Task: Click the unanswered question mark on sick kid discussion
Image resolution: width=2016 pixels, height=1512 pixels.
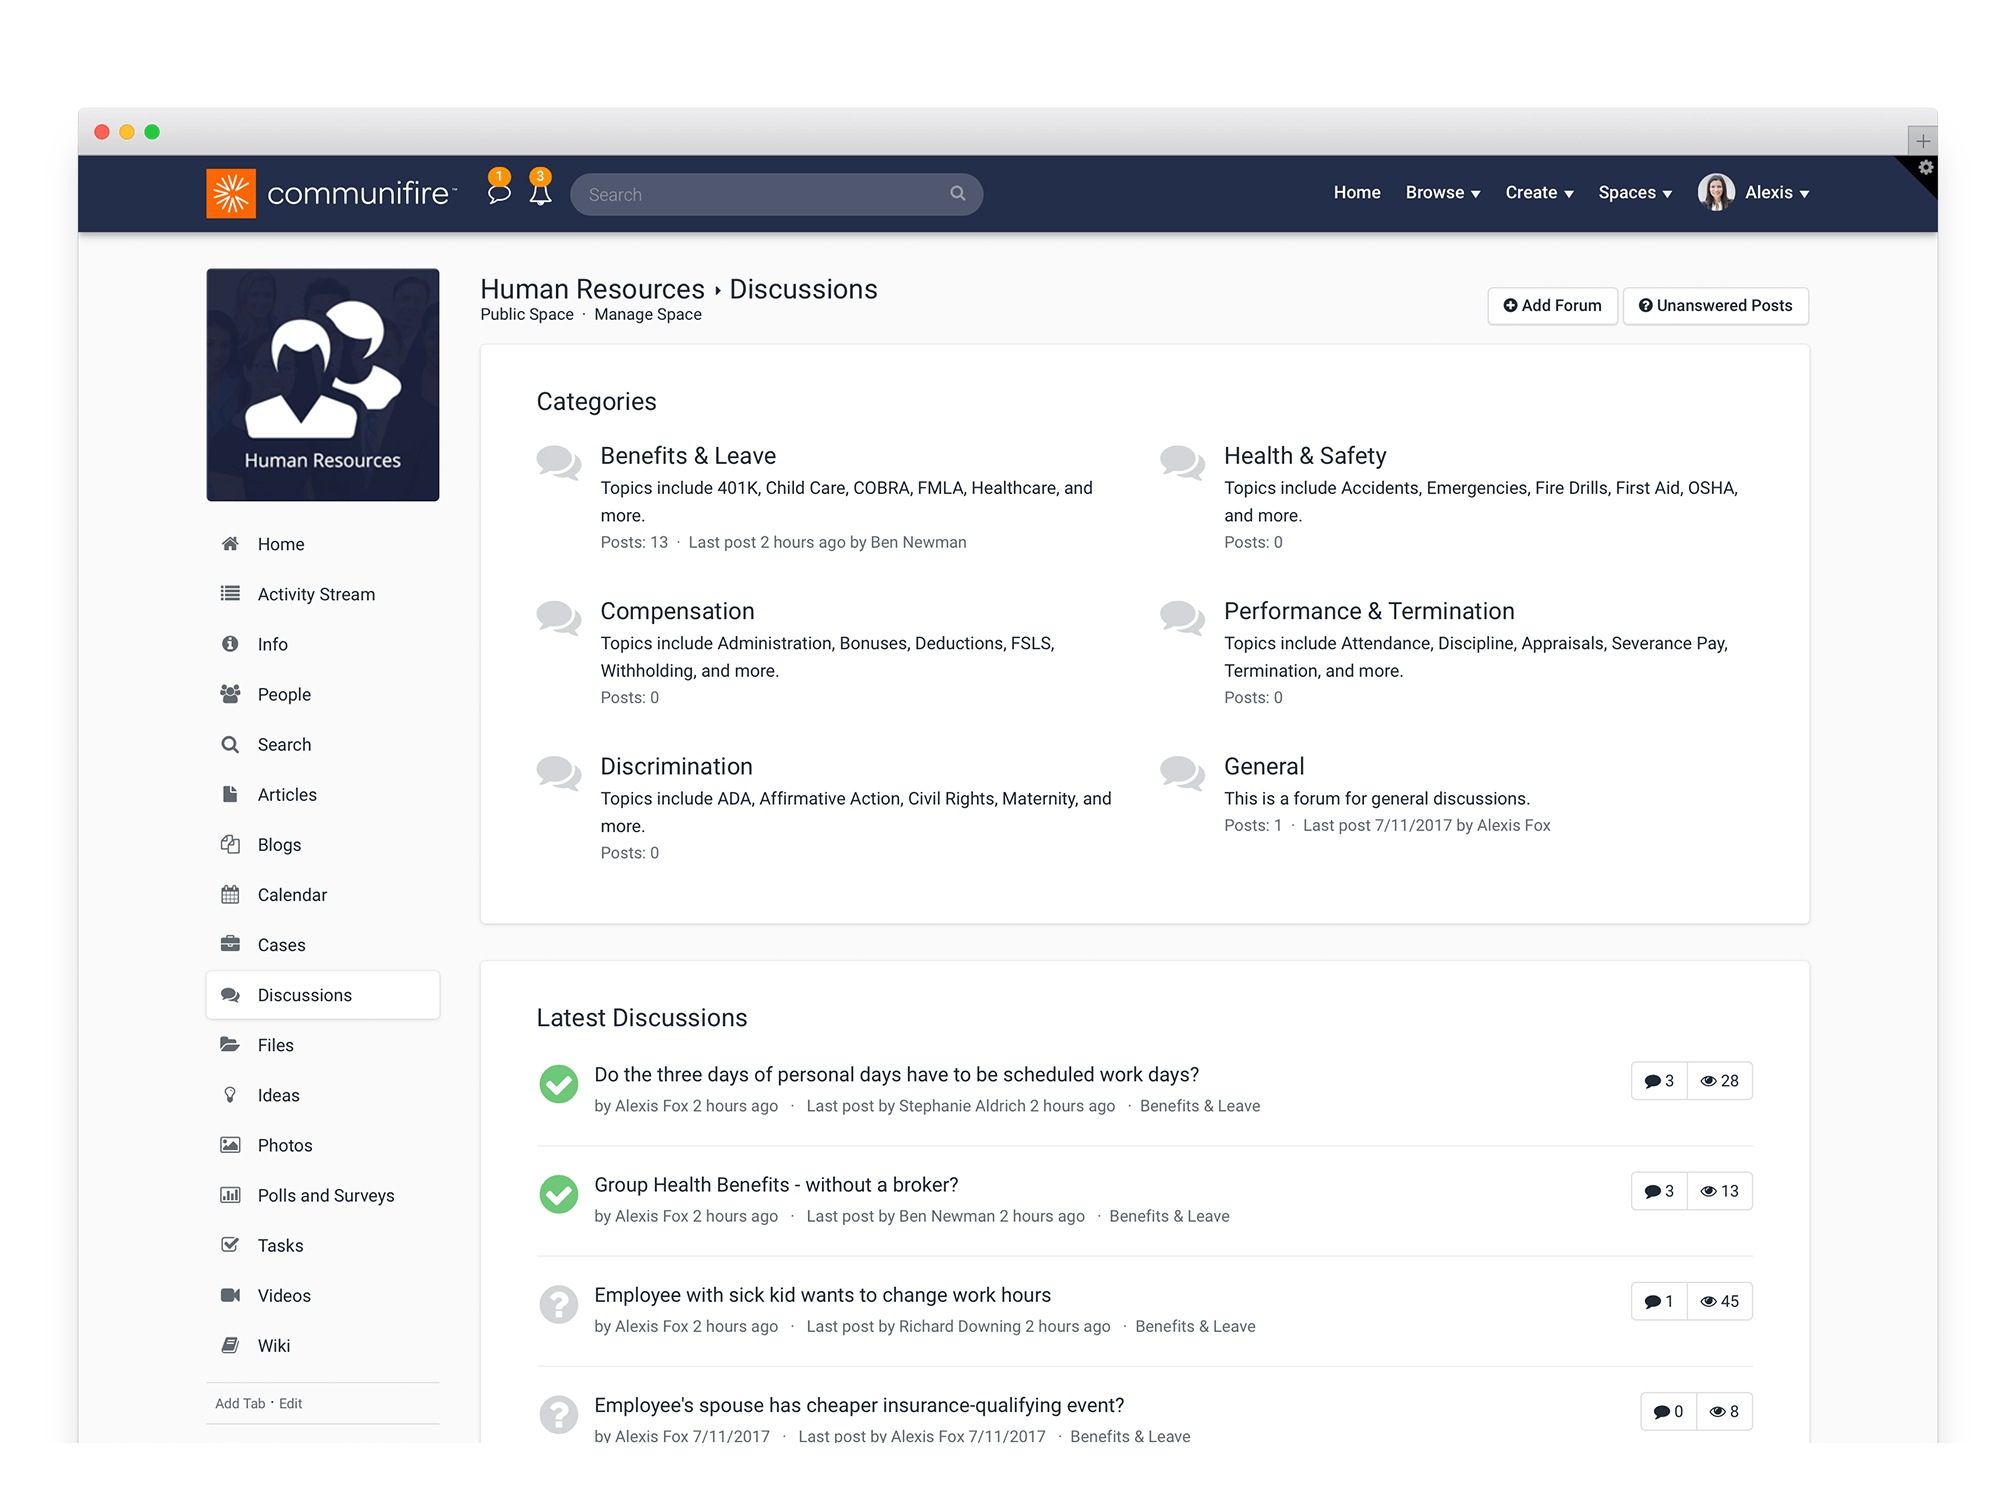Action: (x=558, y=1304)
